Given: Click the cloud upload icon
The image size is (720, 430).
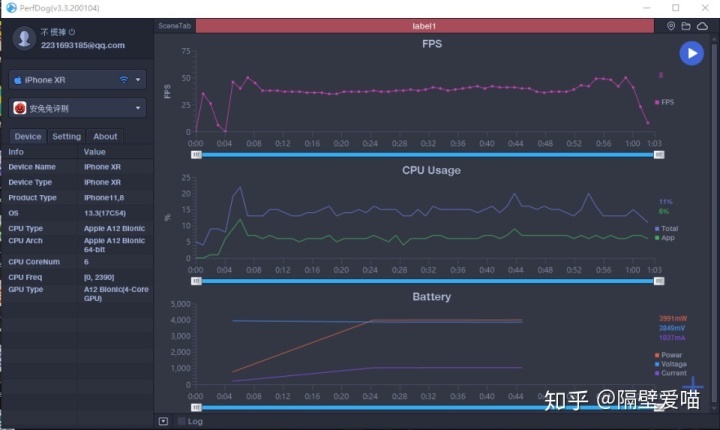Looking at the screenshot, I should (x=702, y=26).
